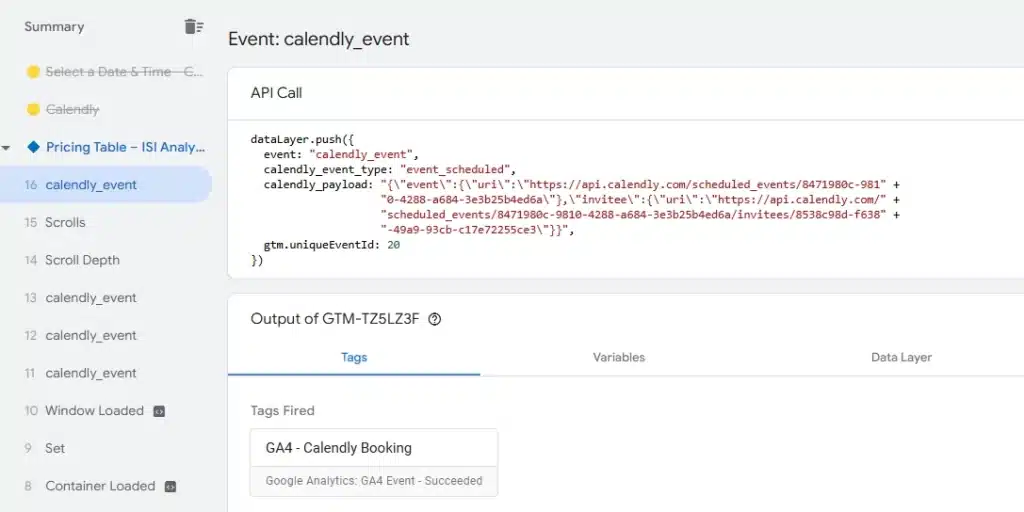Click the yellow dot of Select a Date & Time
This screenshot has height=512, width=1024.
tap(33, 72)
